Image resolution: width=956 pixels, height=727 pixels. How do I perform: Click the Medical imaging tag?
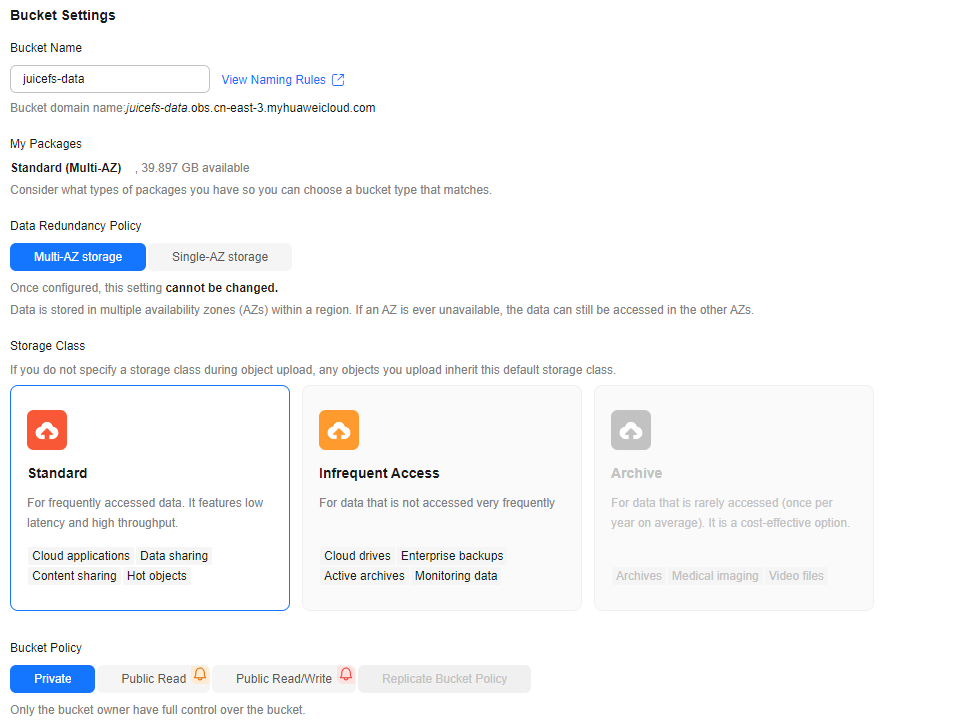715,576
